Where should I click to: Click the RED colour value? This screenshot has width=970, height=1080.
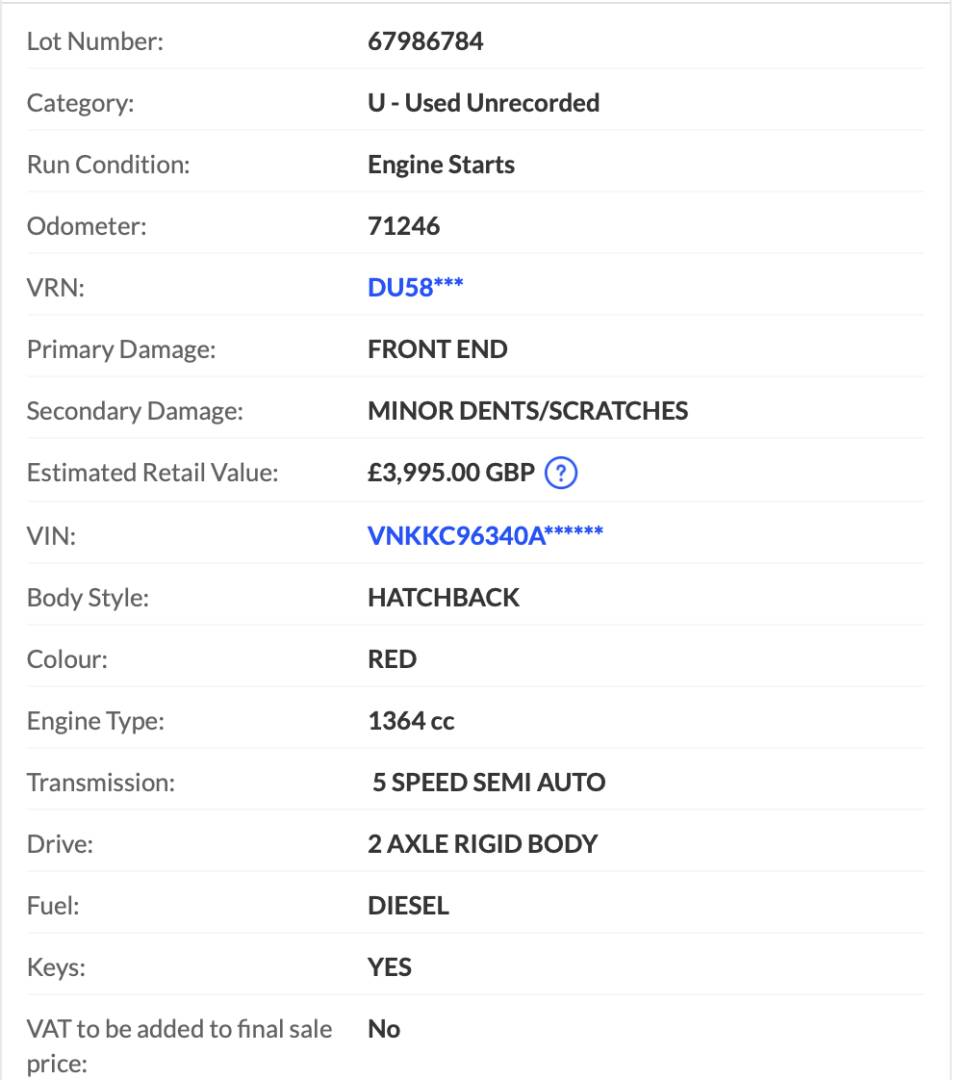click(392, 660)
